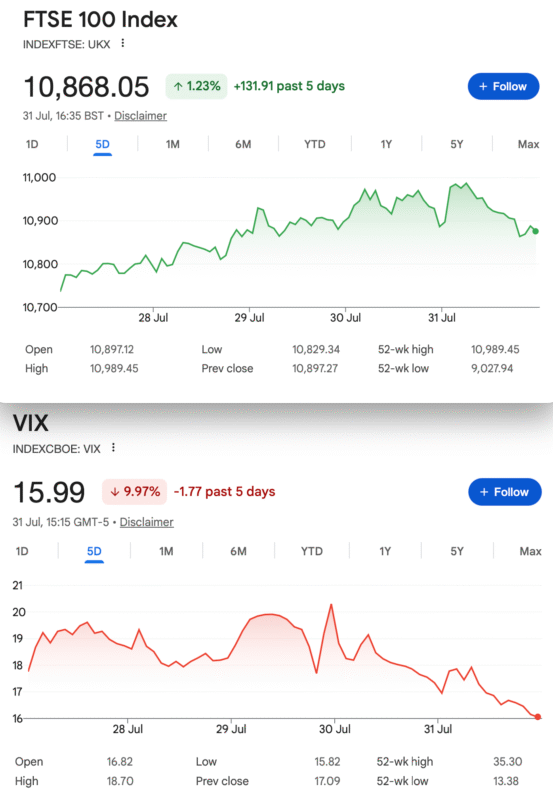Image resolution: width=553 pixels, height=800 pixels.
Task: Click the green endpoint dot on FTSE chart
Action: [x=536, y=231]
